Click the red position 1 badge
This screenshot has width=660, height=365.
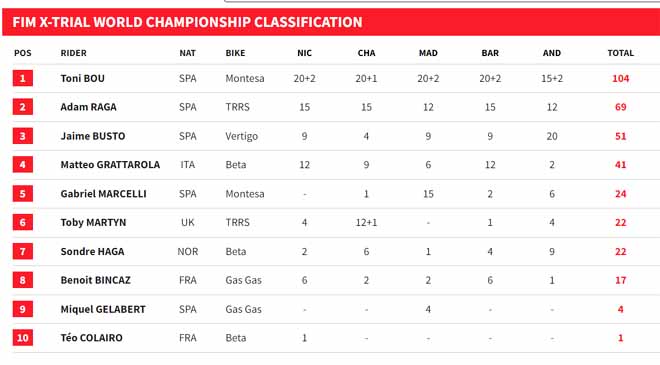tap(23, 78)
